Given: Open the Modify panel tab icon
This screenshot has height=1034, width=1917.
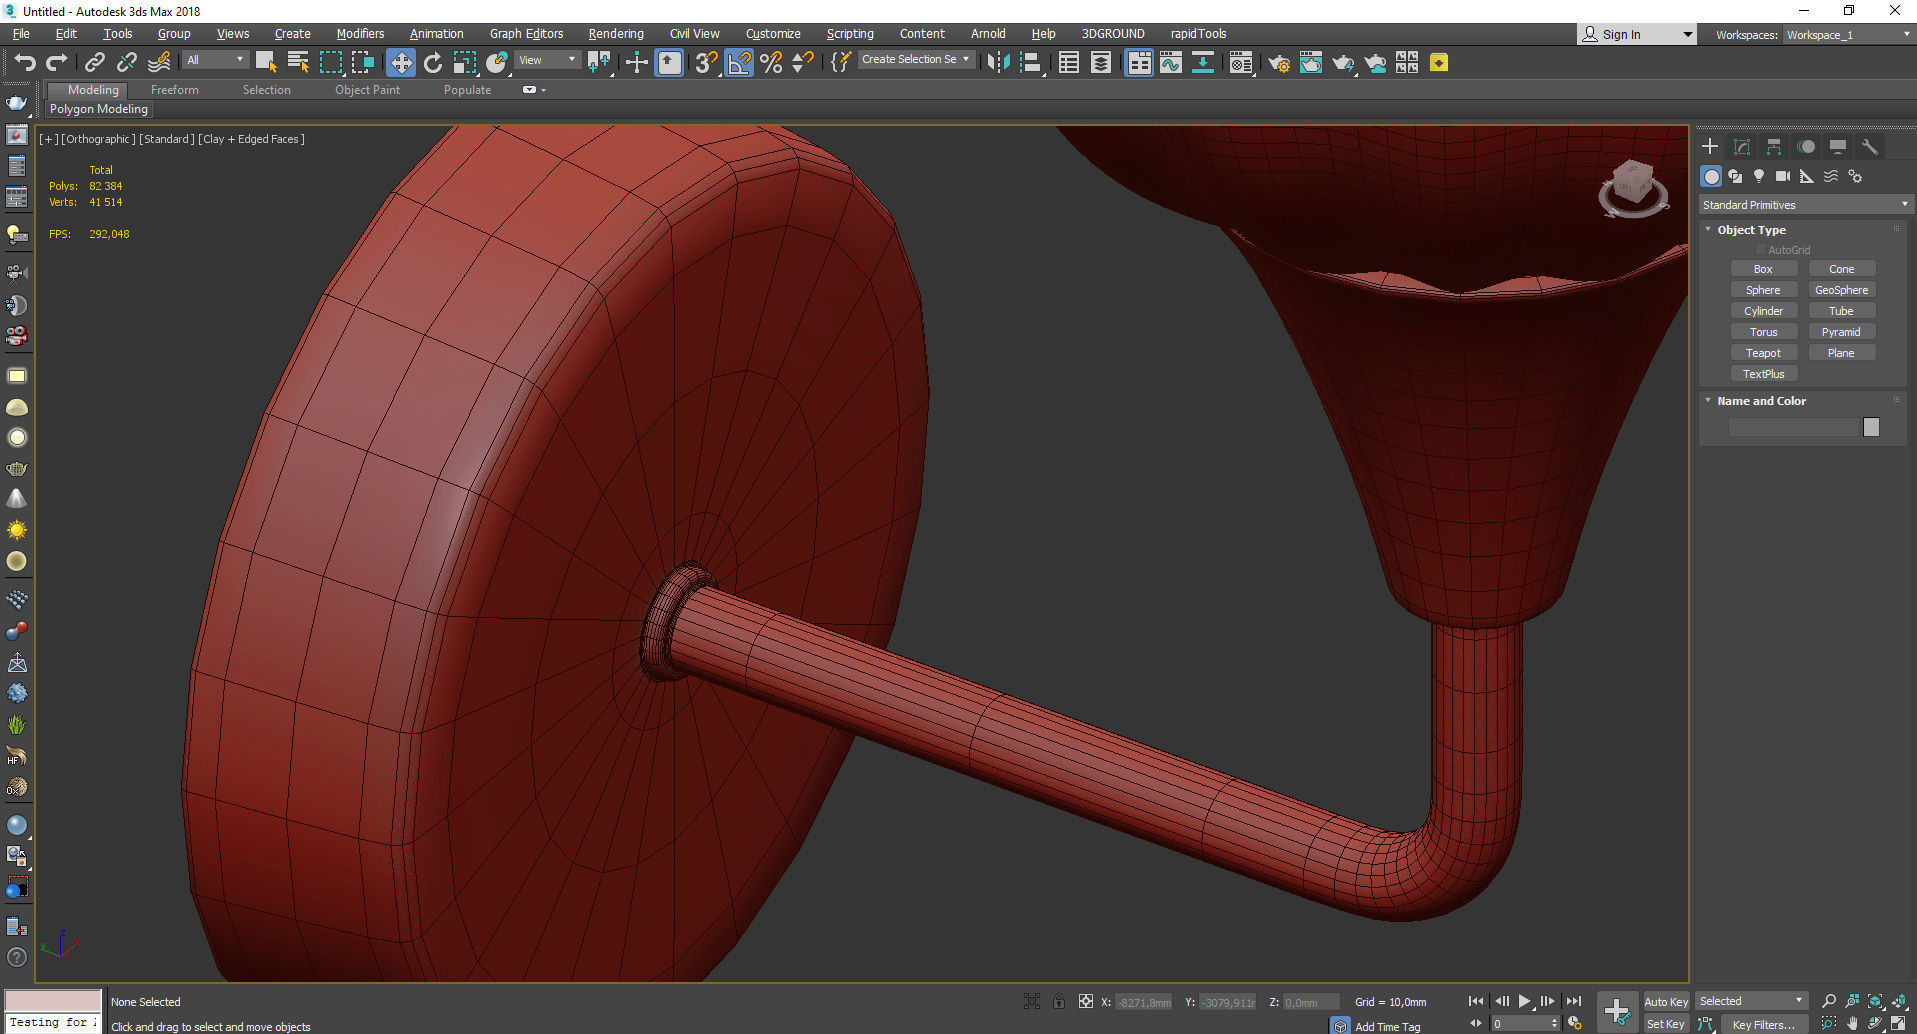Looking at the screenshot, I should (1742, 147).
